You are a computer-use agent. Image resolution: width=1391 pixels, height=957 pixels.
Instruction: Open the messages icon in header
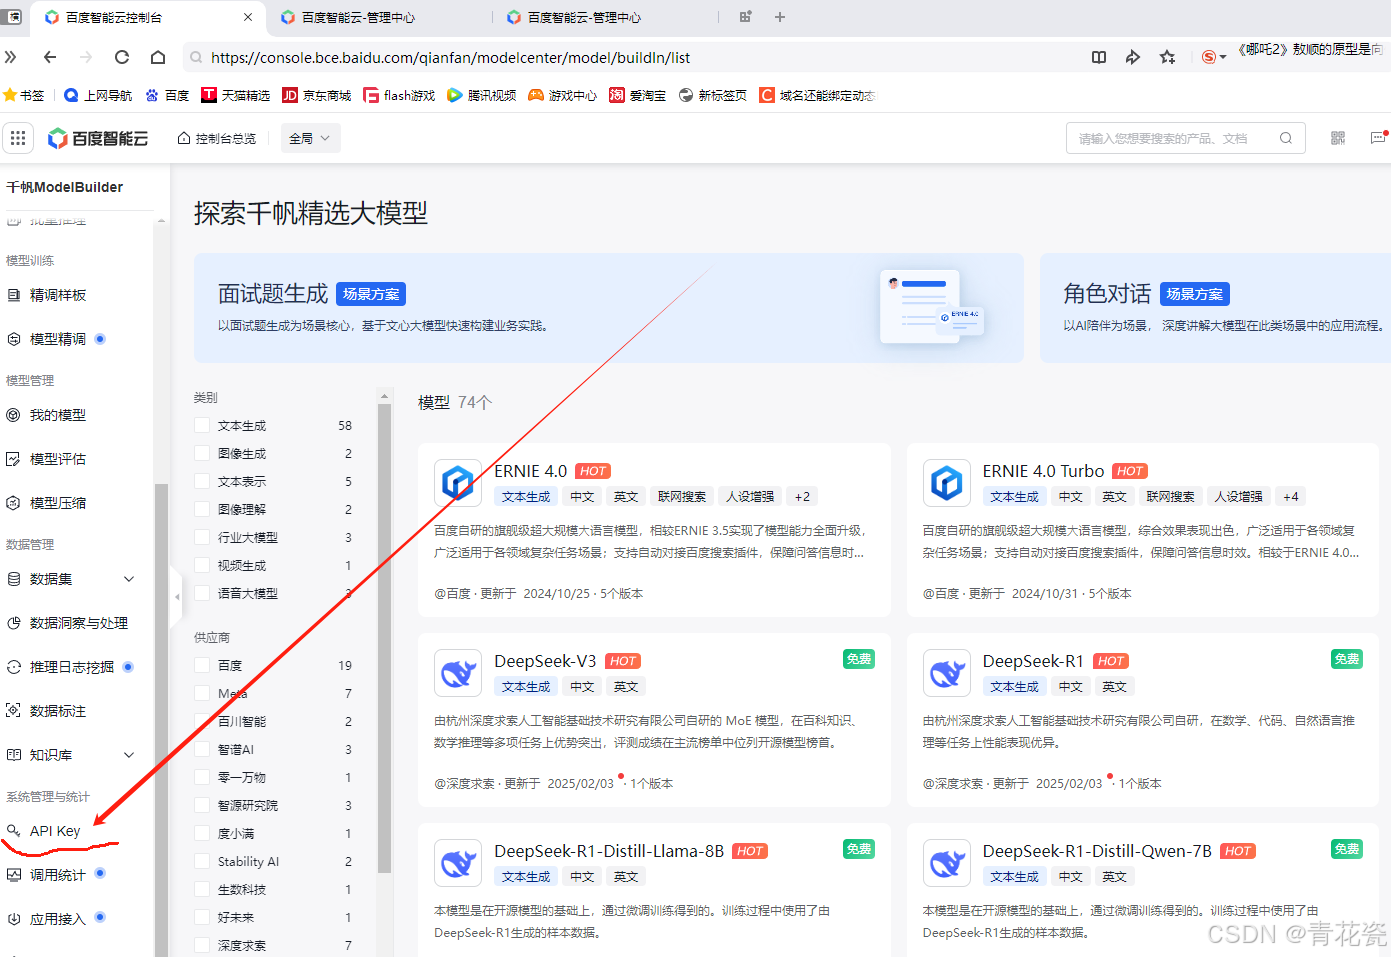[x=1378, y=138]
